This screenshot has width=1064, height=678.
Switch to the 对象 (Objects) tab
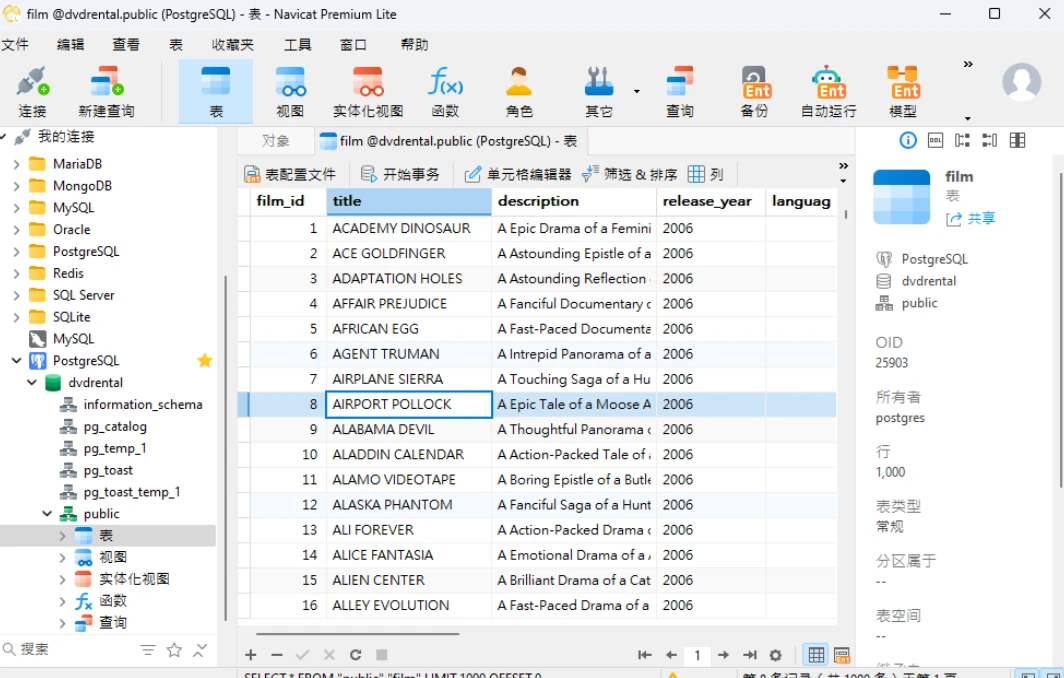(x=276, y=141)
